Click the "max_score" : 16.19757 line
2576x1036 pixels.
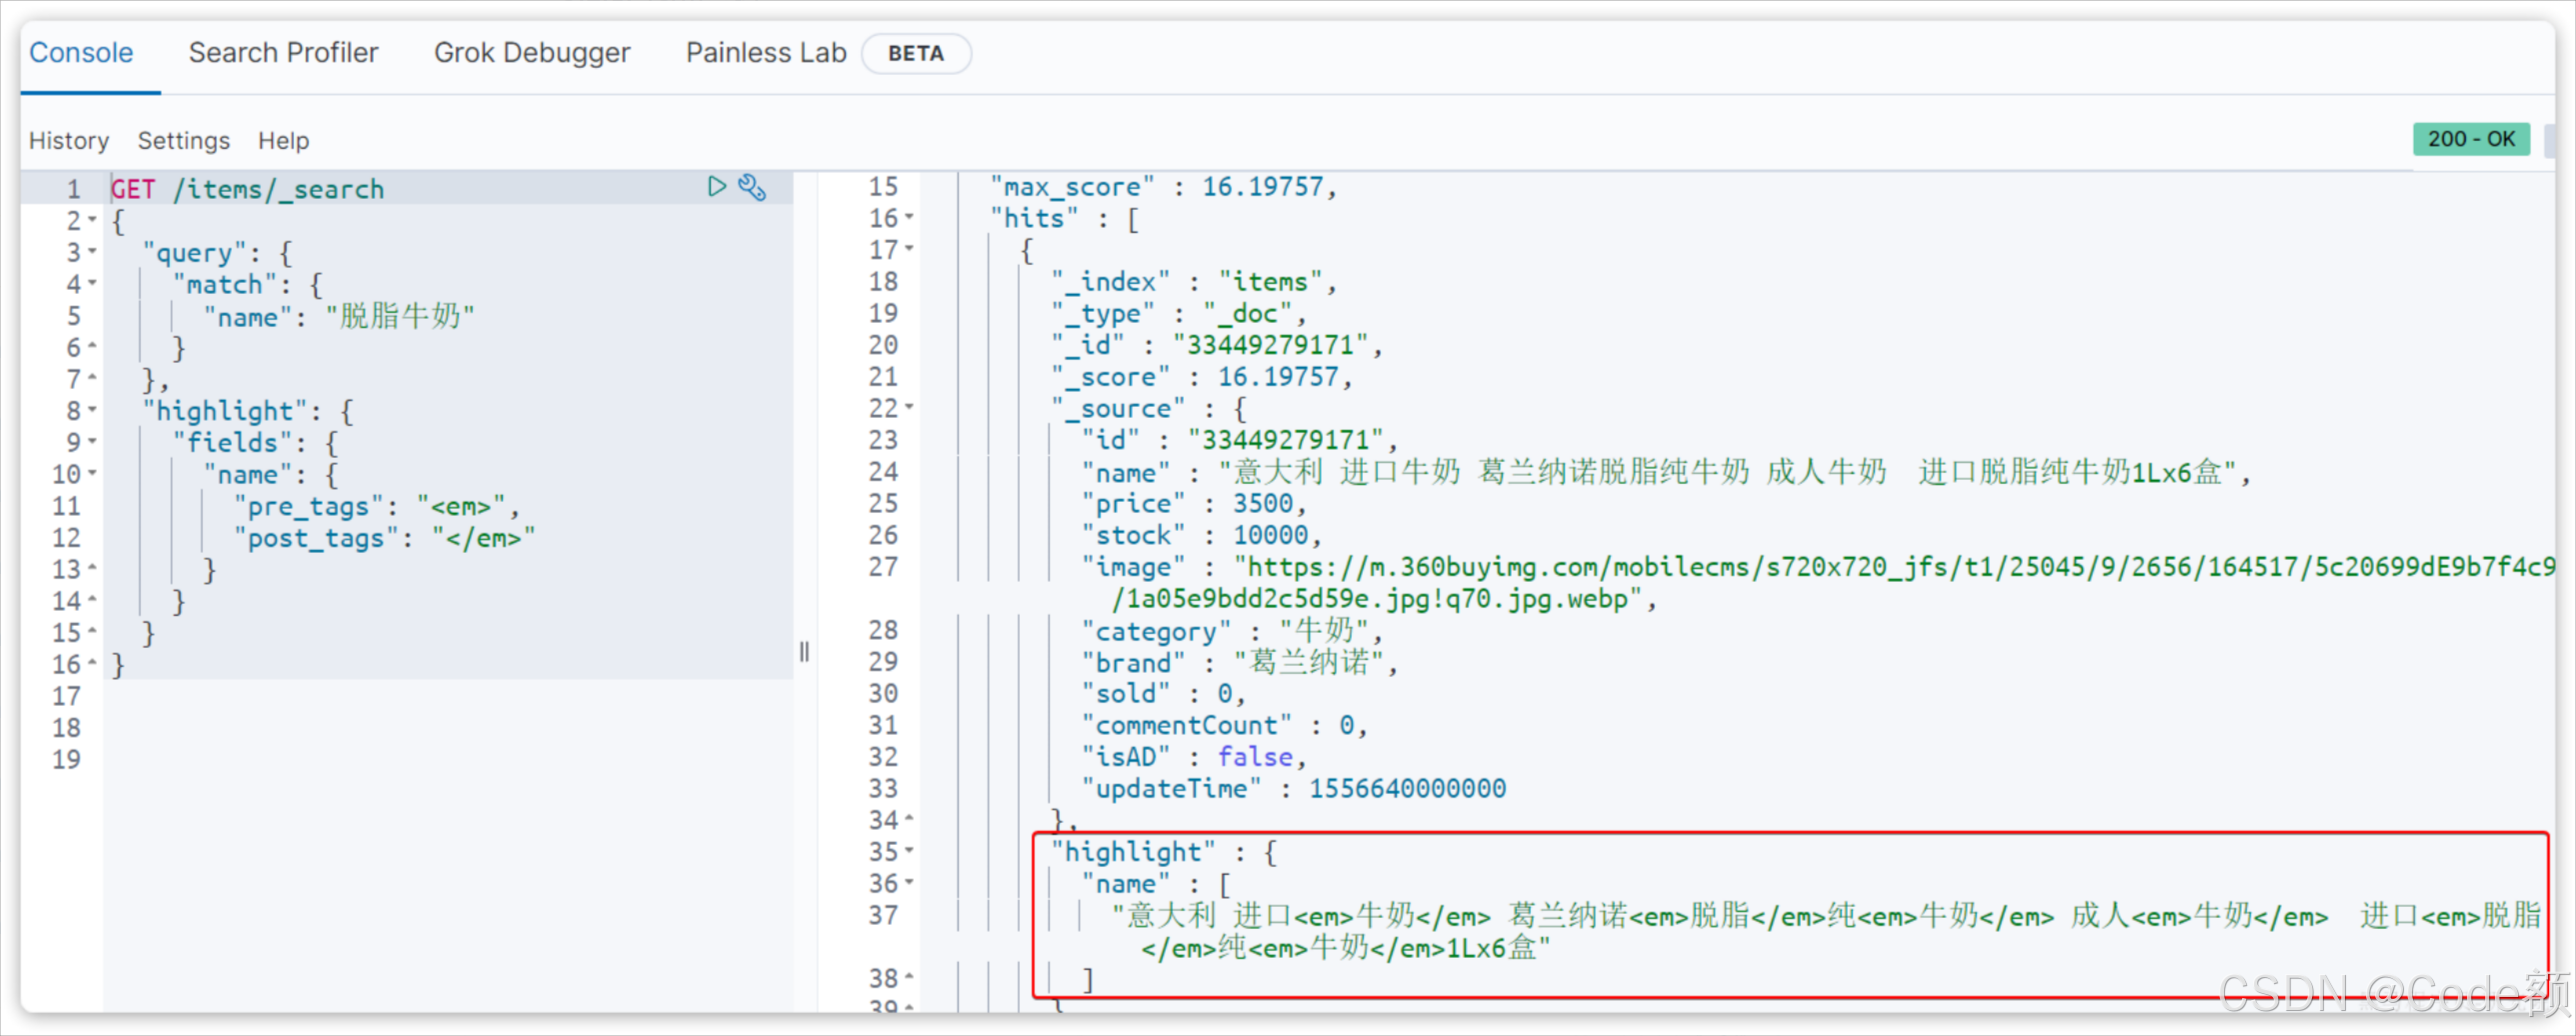[1163, 187]
